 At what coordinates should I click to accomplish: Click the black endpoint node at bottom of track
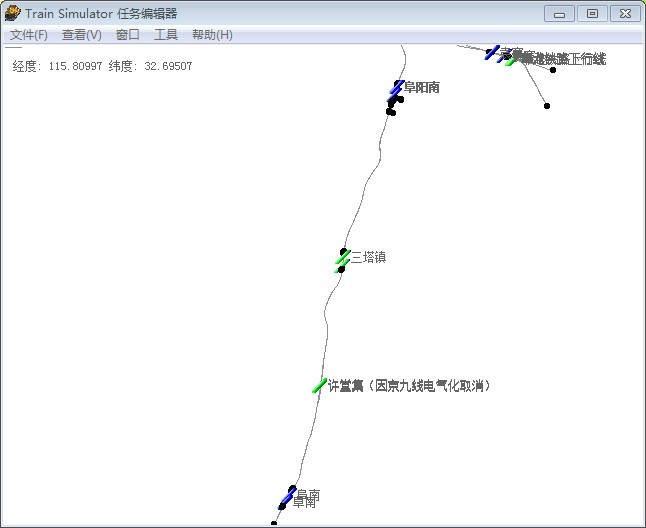273,523
